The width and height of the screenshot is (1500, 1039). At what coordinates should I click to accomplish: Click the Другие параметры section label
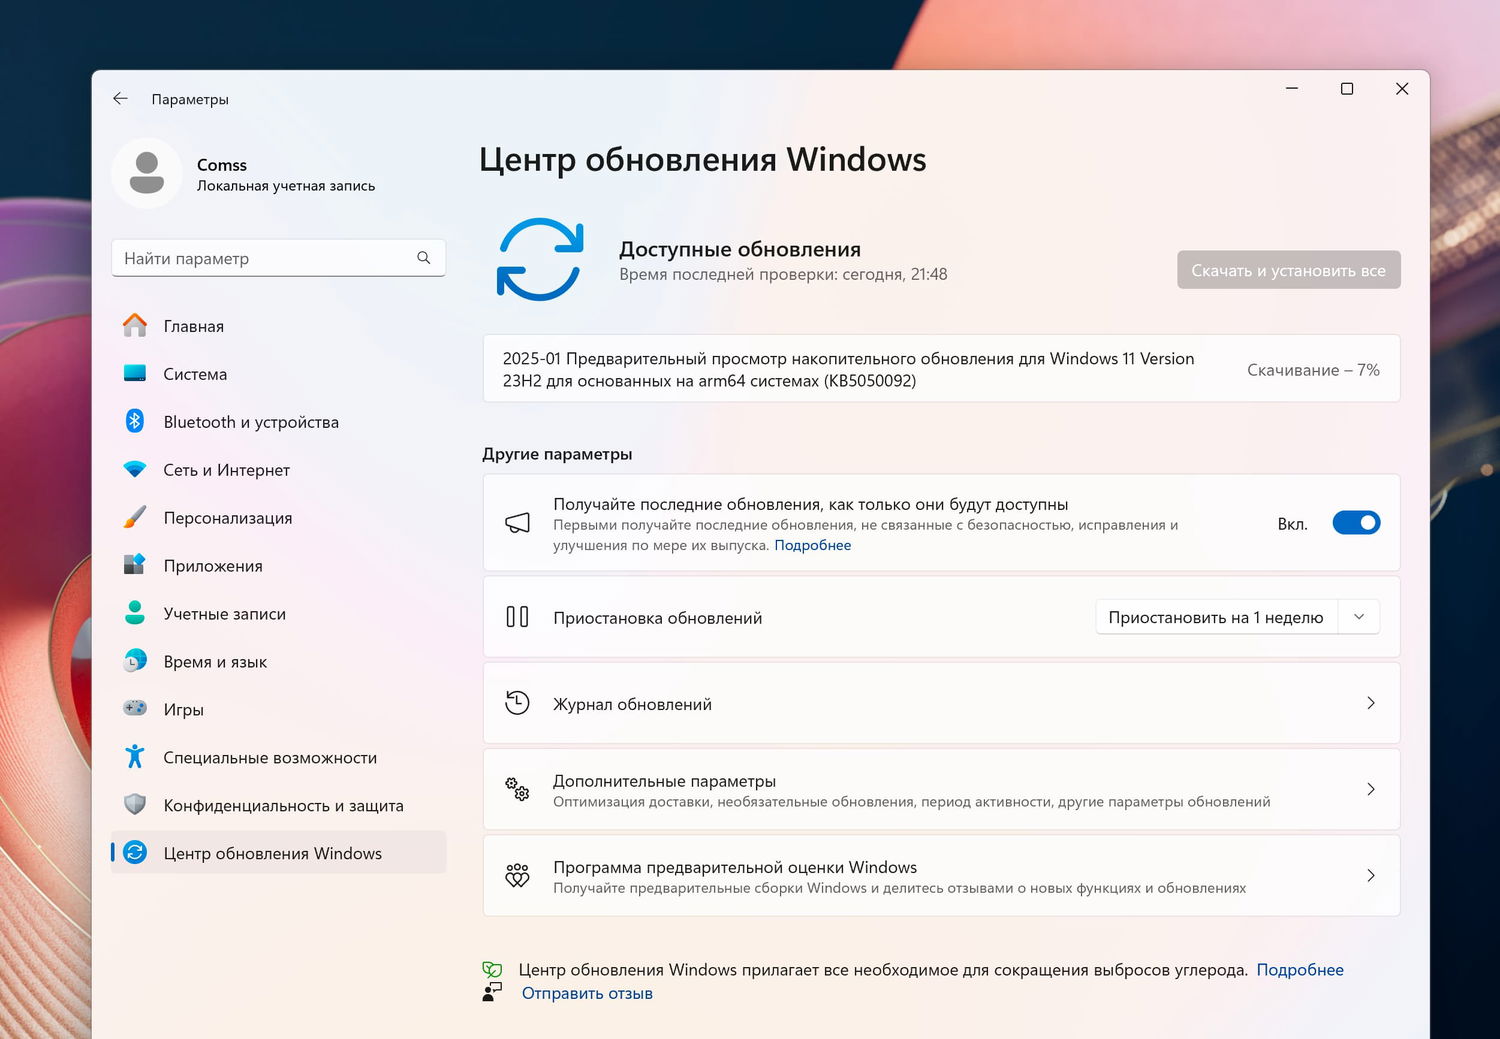pyautogui.click(x=557, y=454)
